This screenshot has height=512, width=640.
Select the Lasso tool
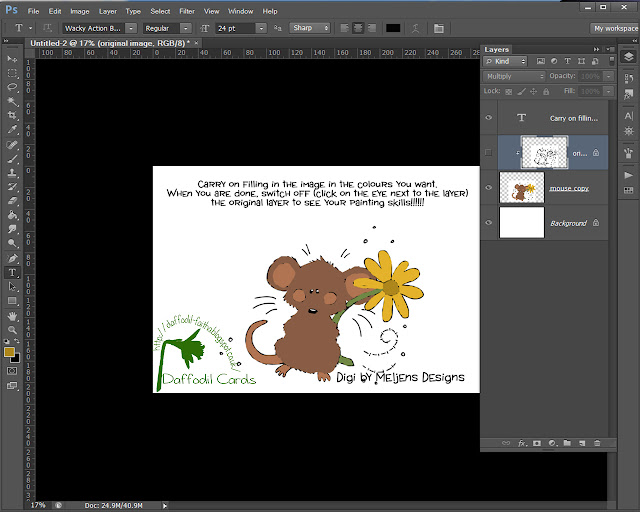point(12,87)
